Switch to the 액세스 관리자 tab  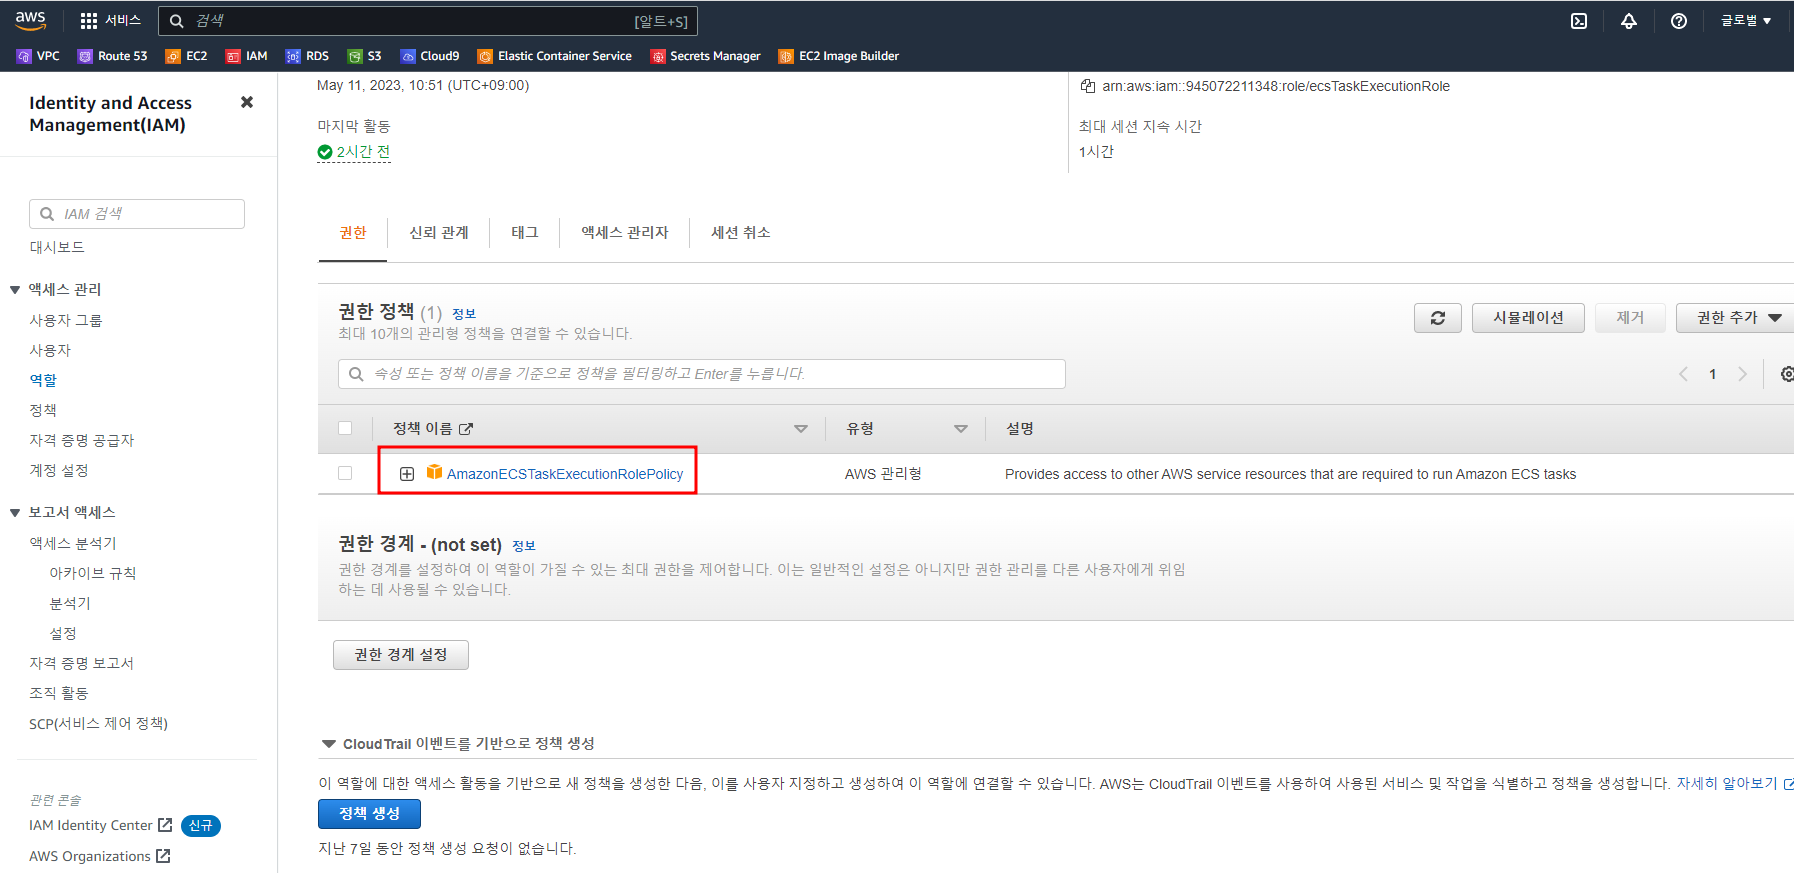(625, 233)
